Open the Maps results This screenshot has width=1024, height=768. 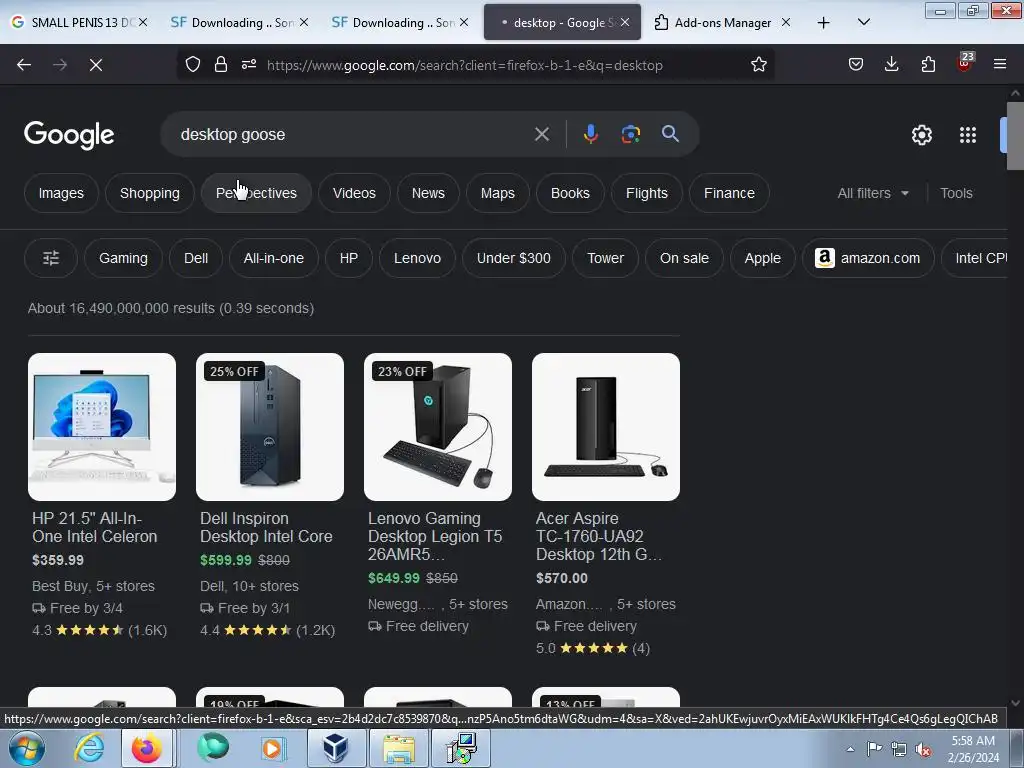pos(498,193)
